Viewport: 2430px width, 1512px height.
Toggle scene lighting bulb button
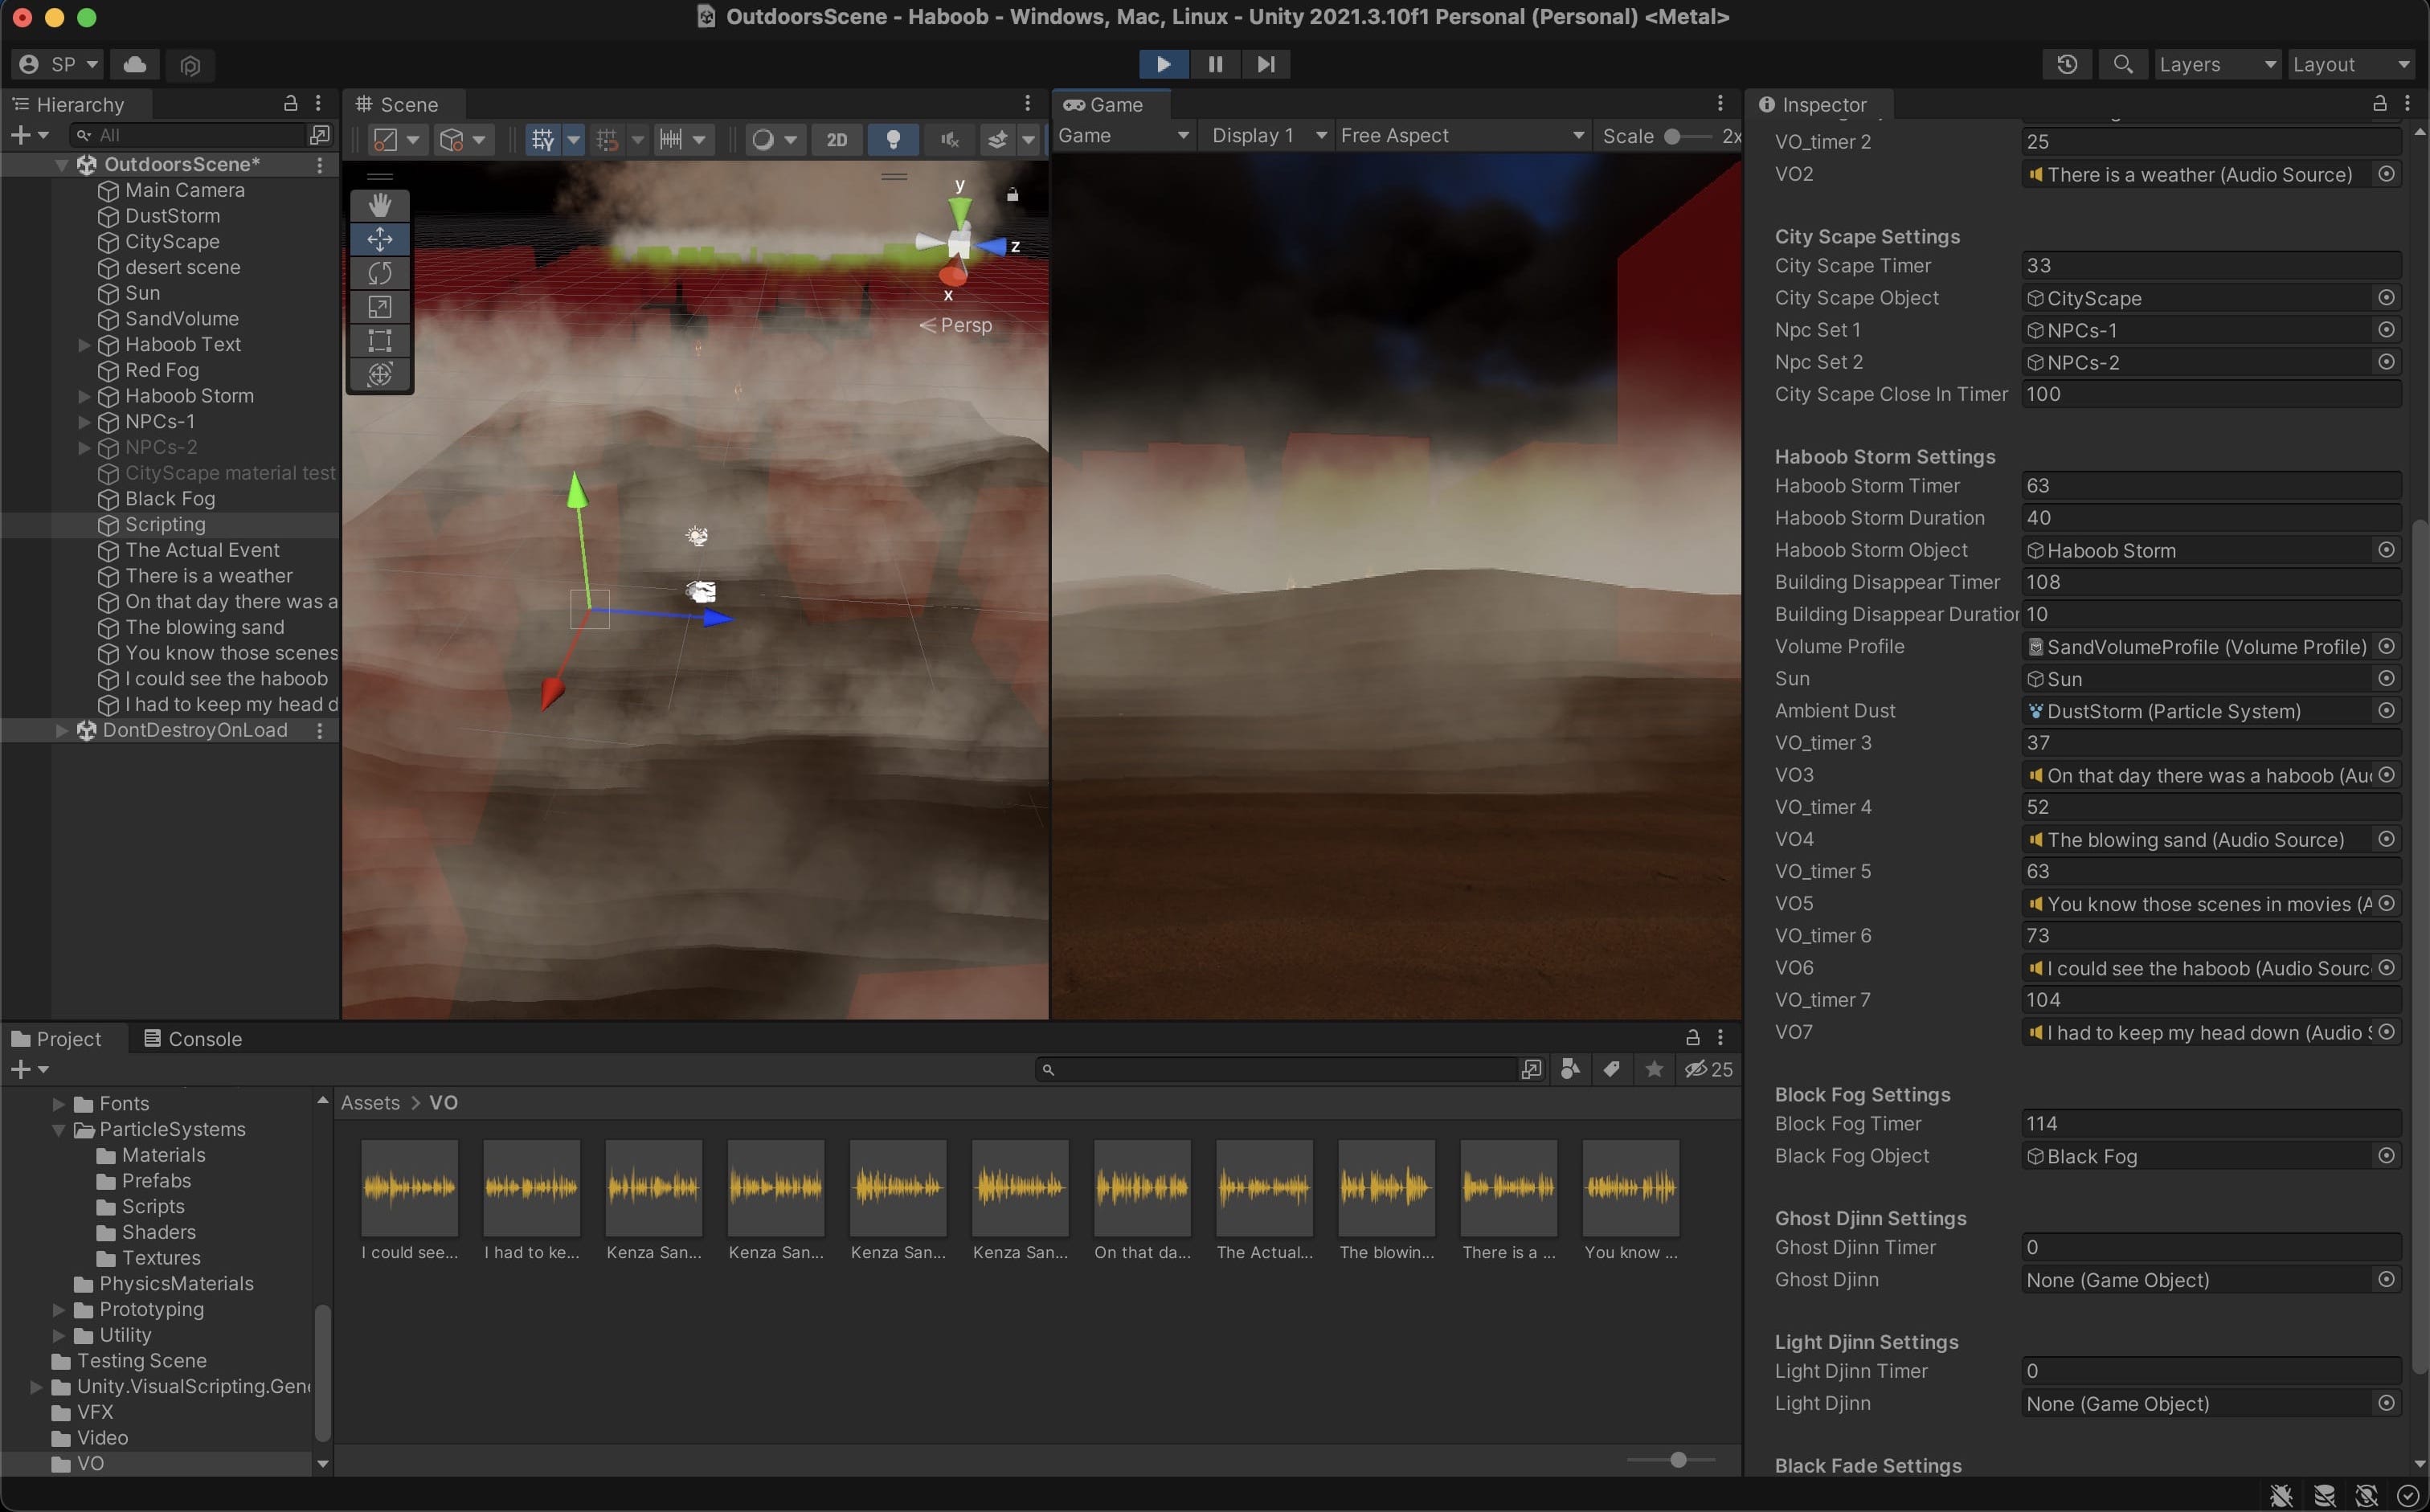pos(893,140)
